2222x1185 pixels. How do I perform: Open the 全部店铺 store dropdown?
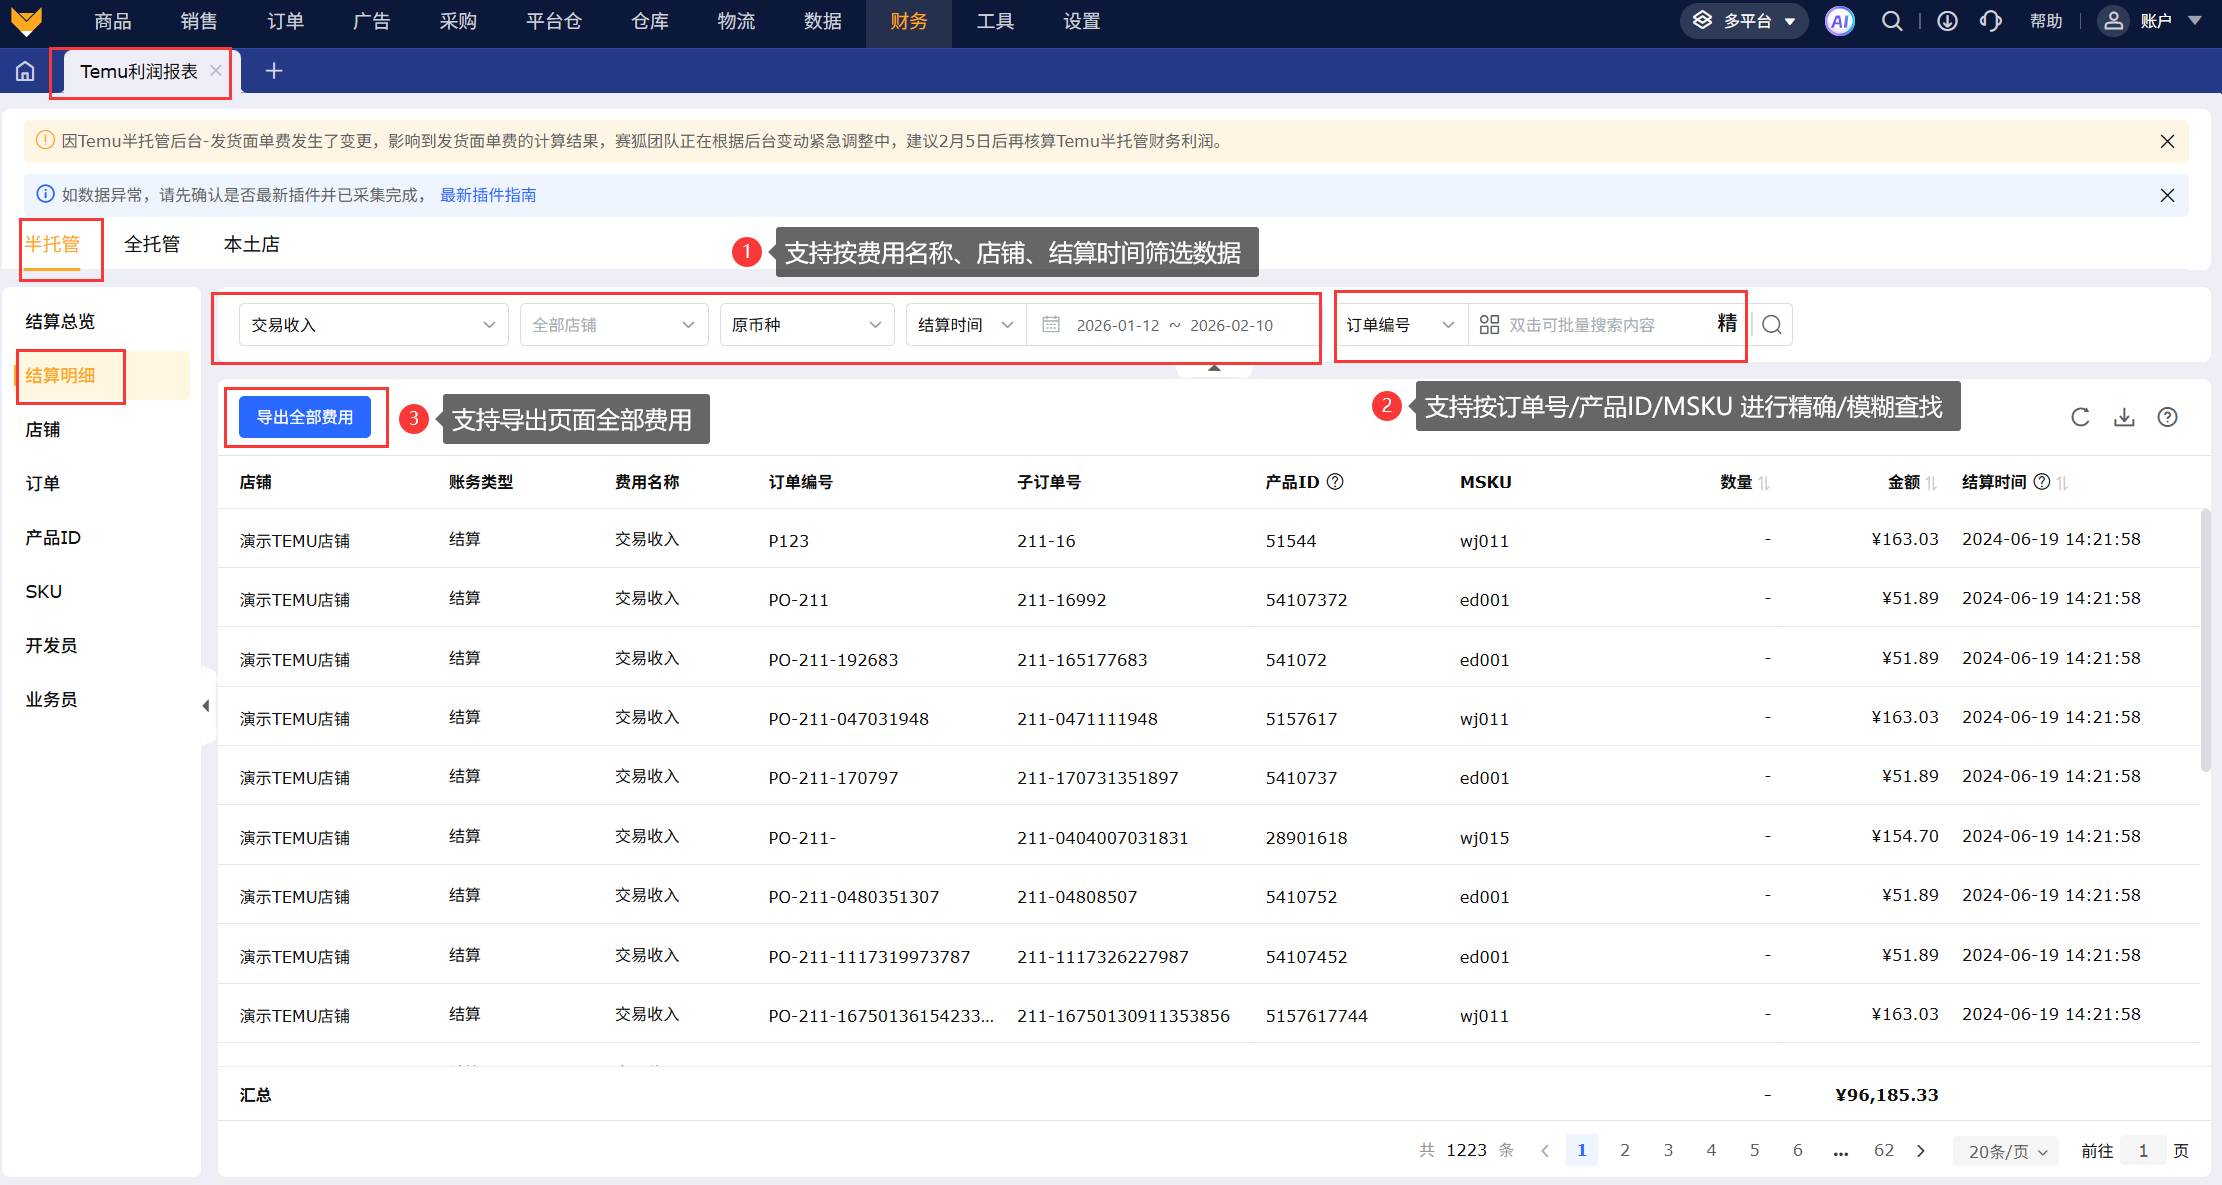[x=613, y=325]
